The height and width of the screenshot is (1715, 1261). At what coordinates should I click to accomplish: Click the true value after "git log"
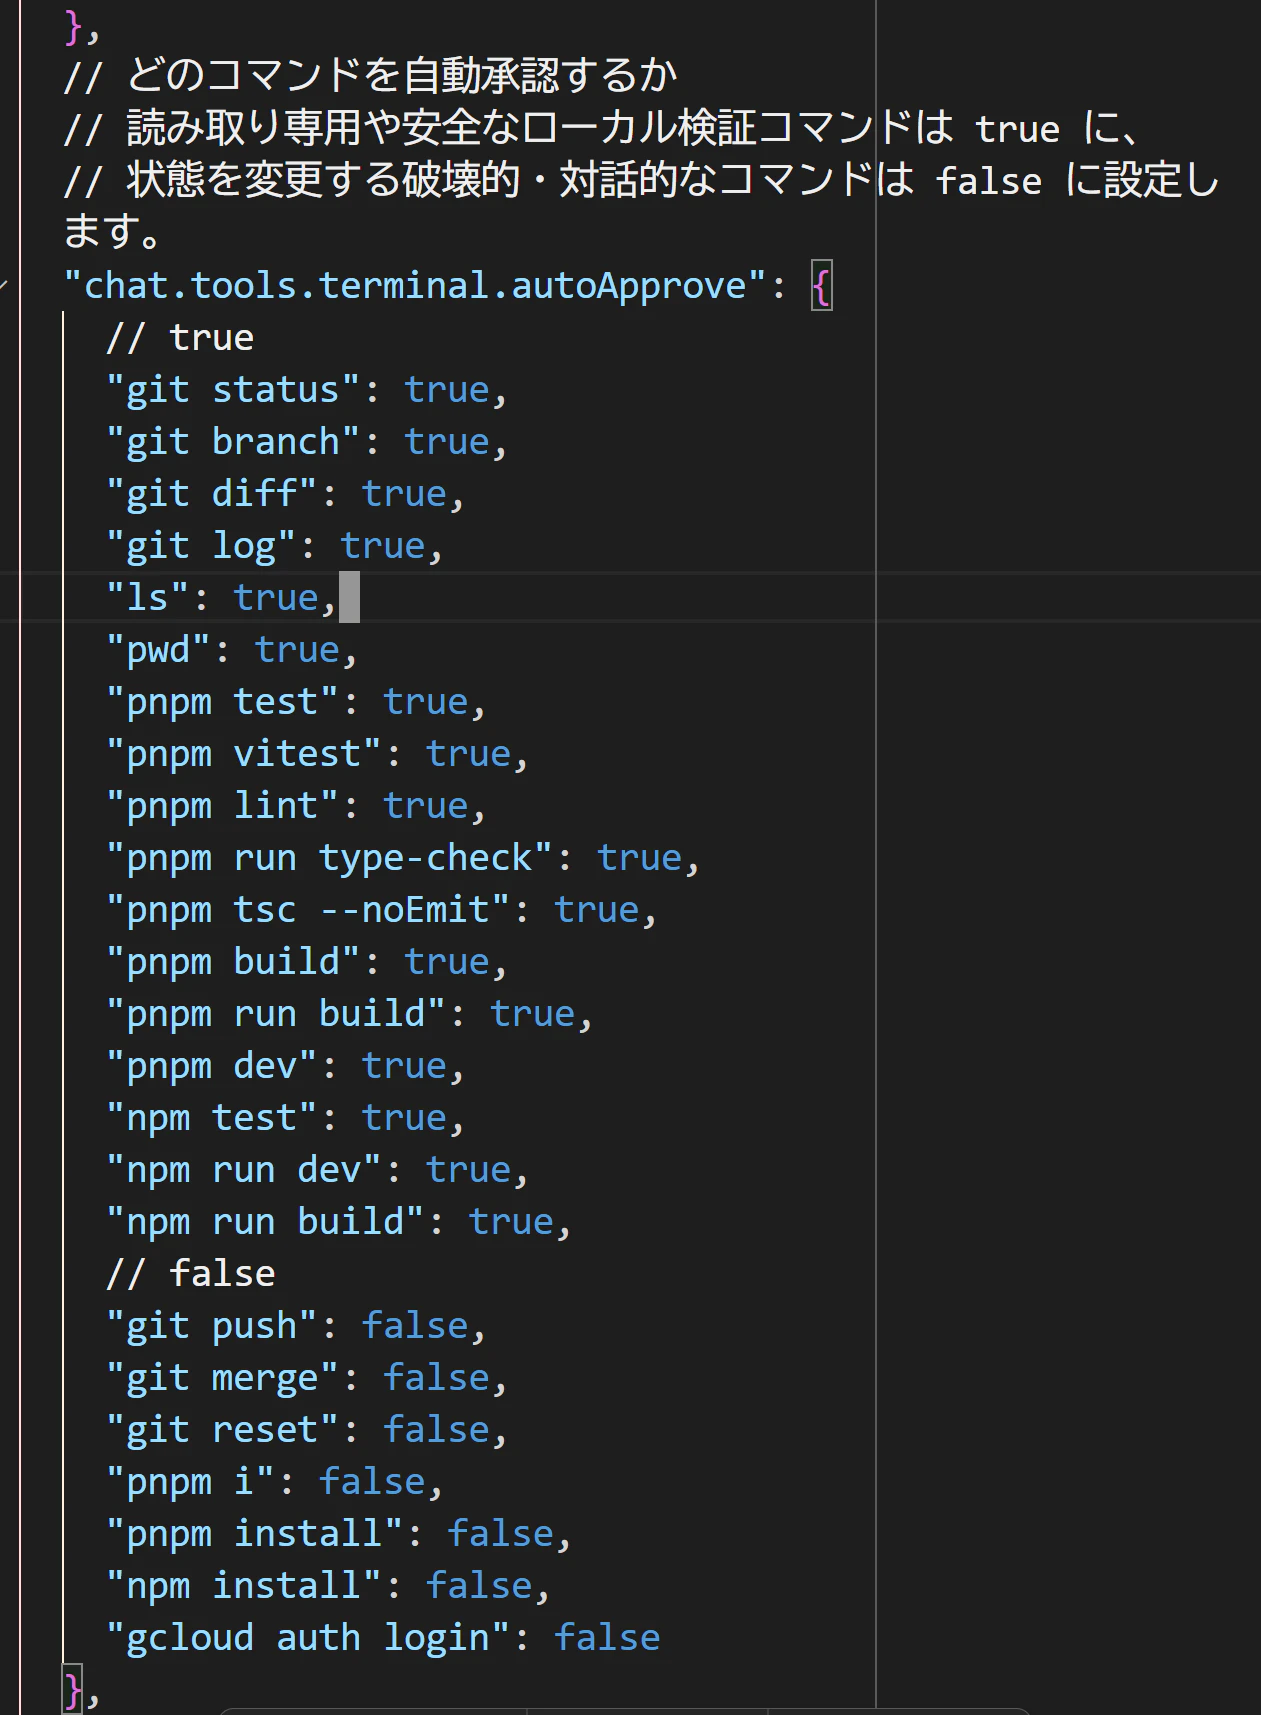pyautogui.click(x=382, y=547)
